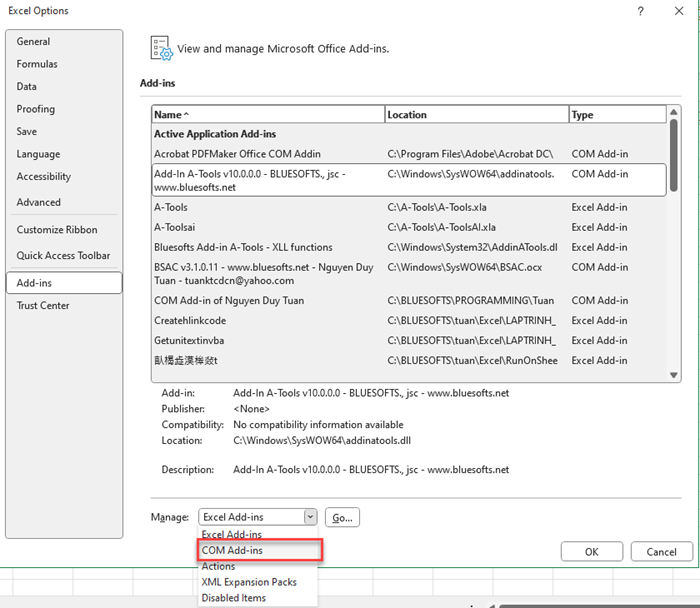Select COM Add-ins from dropdown list
Image resolution: width=700 pixels, height=608 pixels.
click(x=233, y=550)
